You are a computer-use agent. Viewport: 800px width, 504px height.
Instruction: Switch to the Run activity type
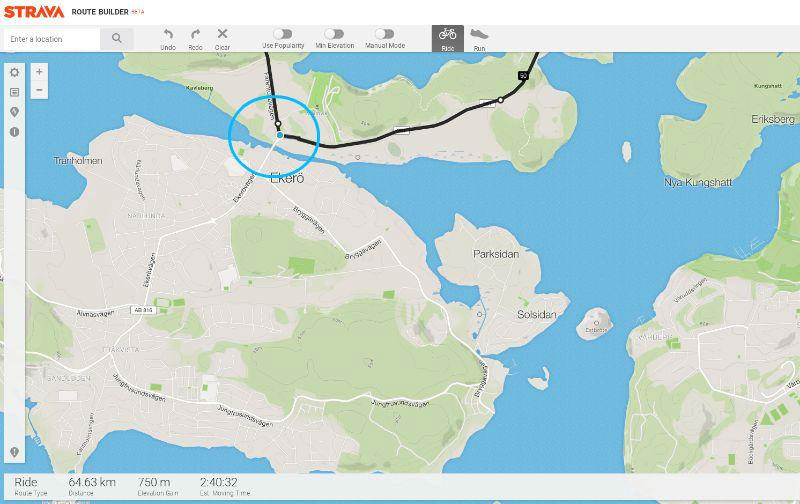click(479, 38)
